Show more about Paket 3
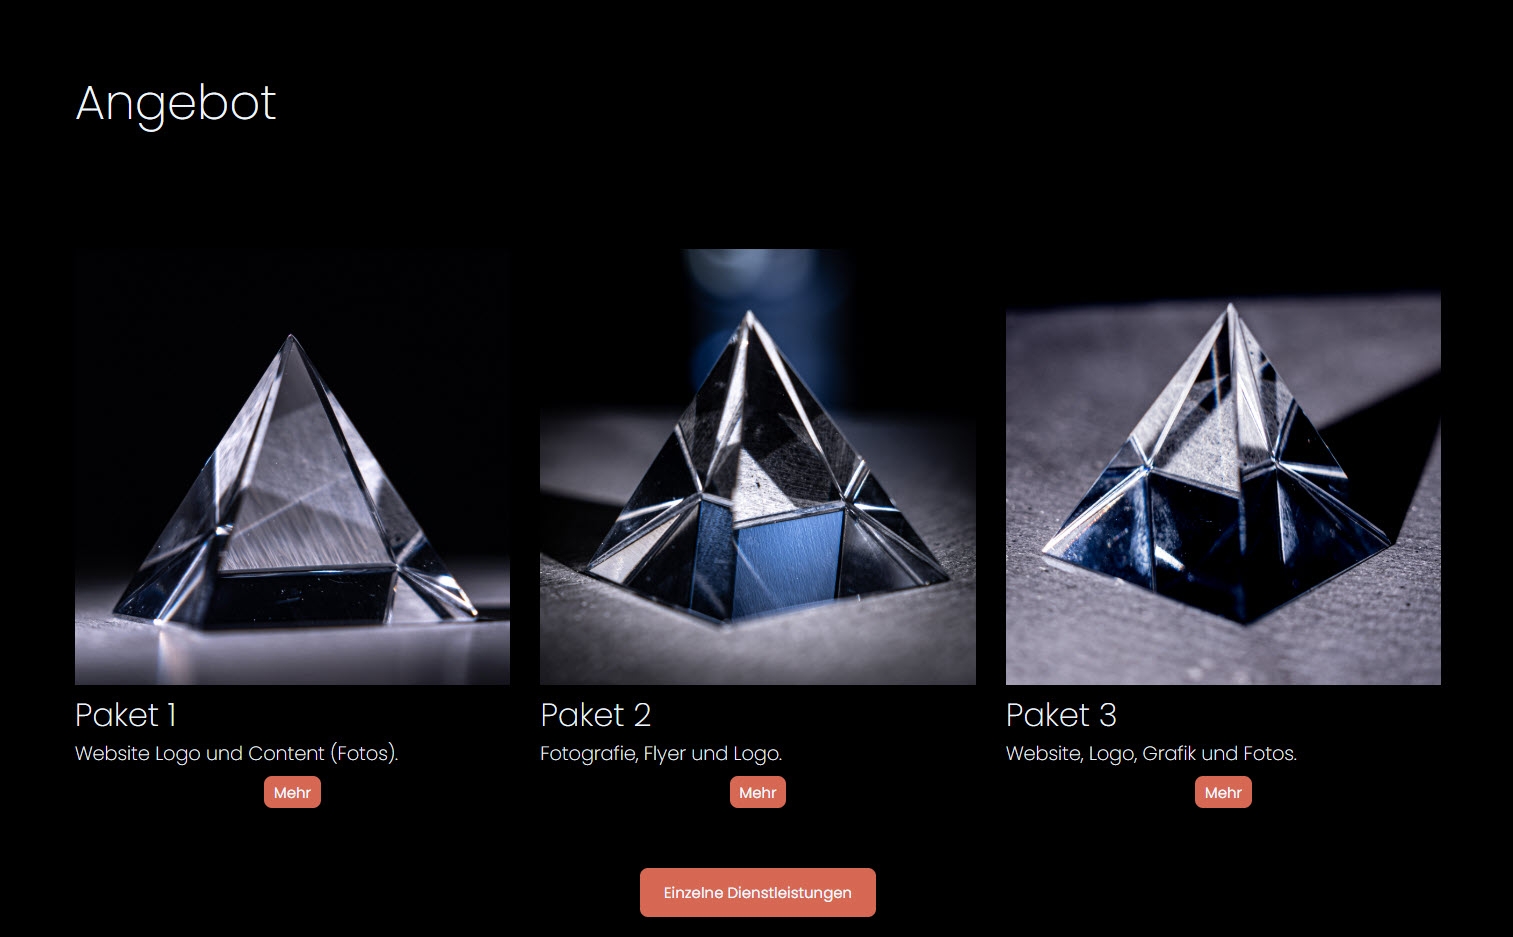This screenshot has height=937, width=1513. click(x=1223, y=792)
